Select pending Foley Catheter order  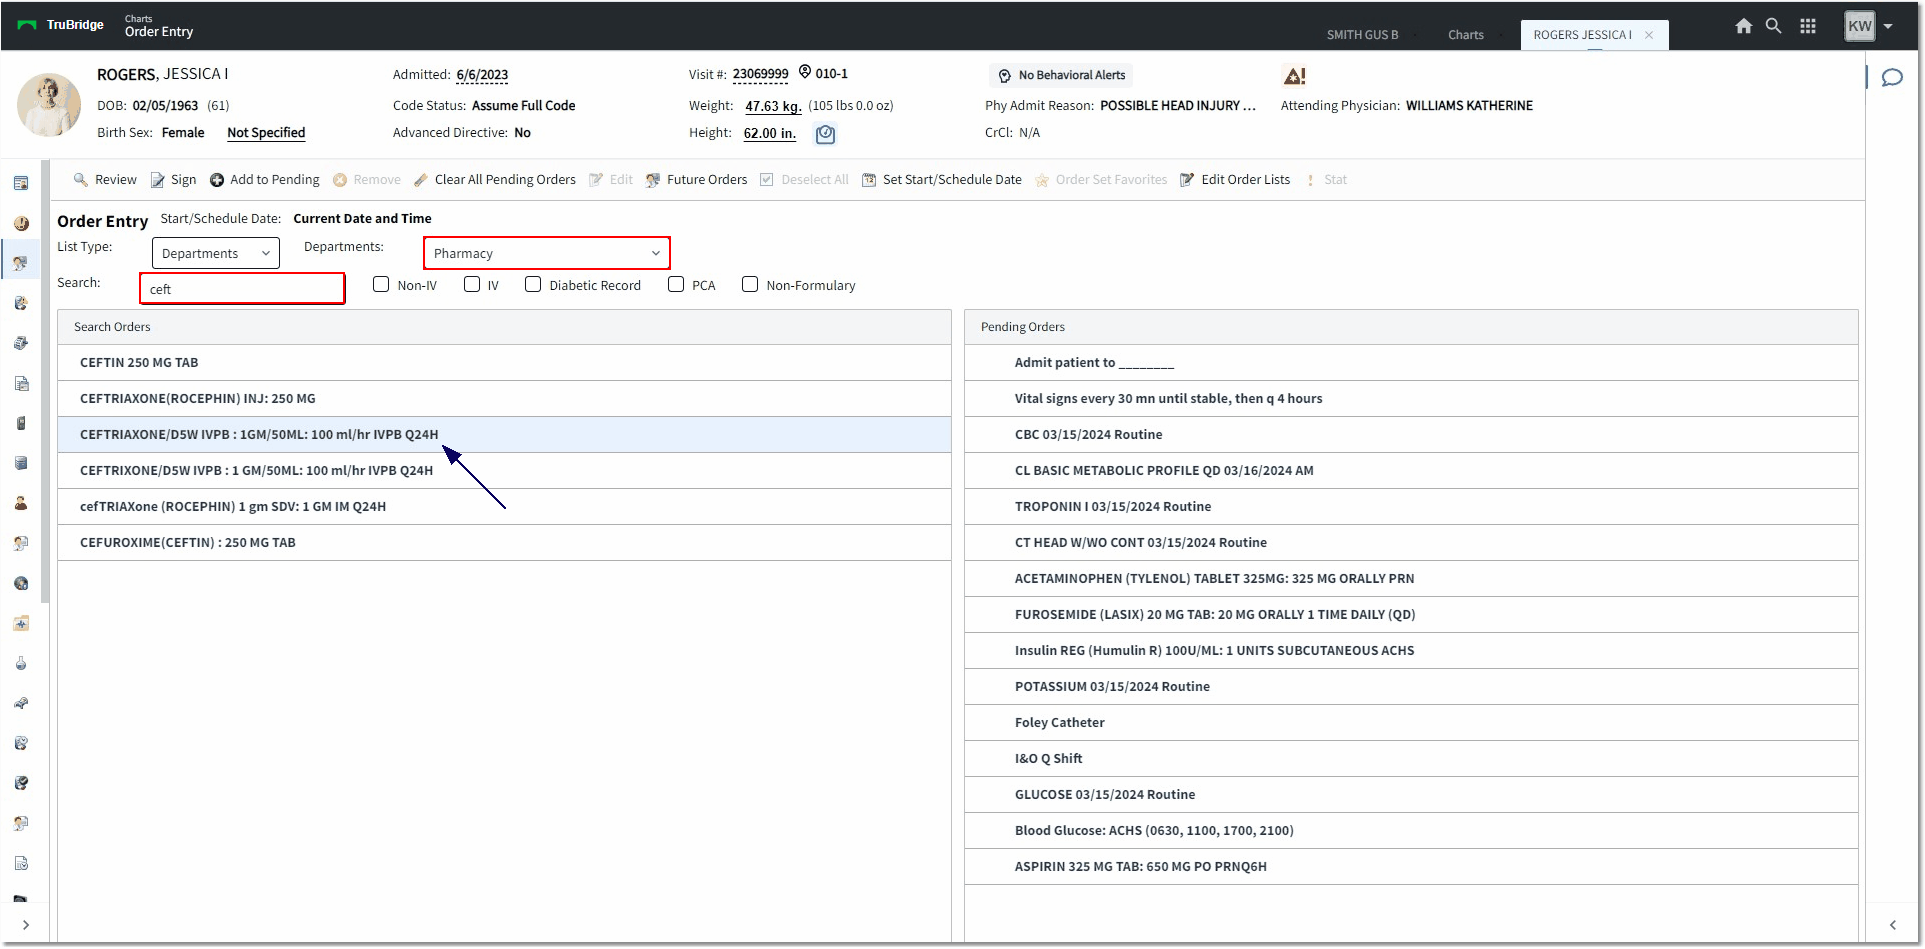coord(1411,723)
